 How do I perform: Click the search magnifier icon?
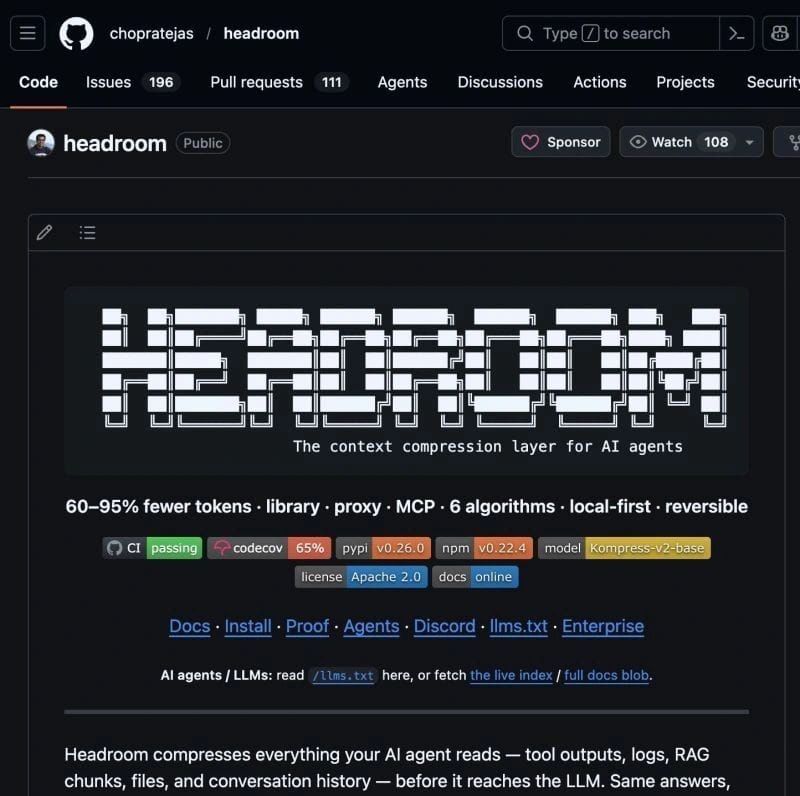524,34
